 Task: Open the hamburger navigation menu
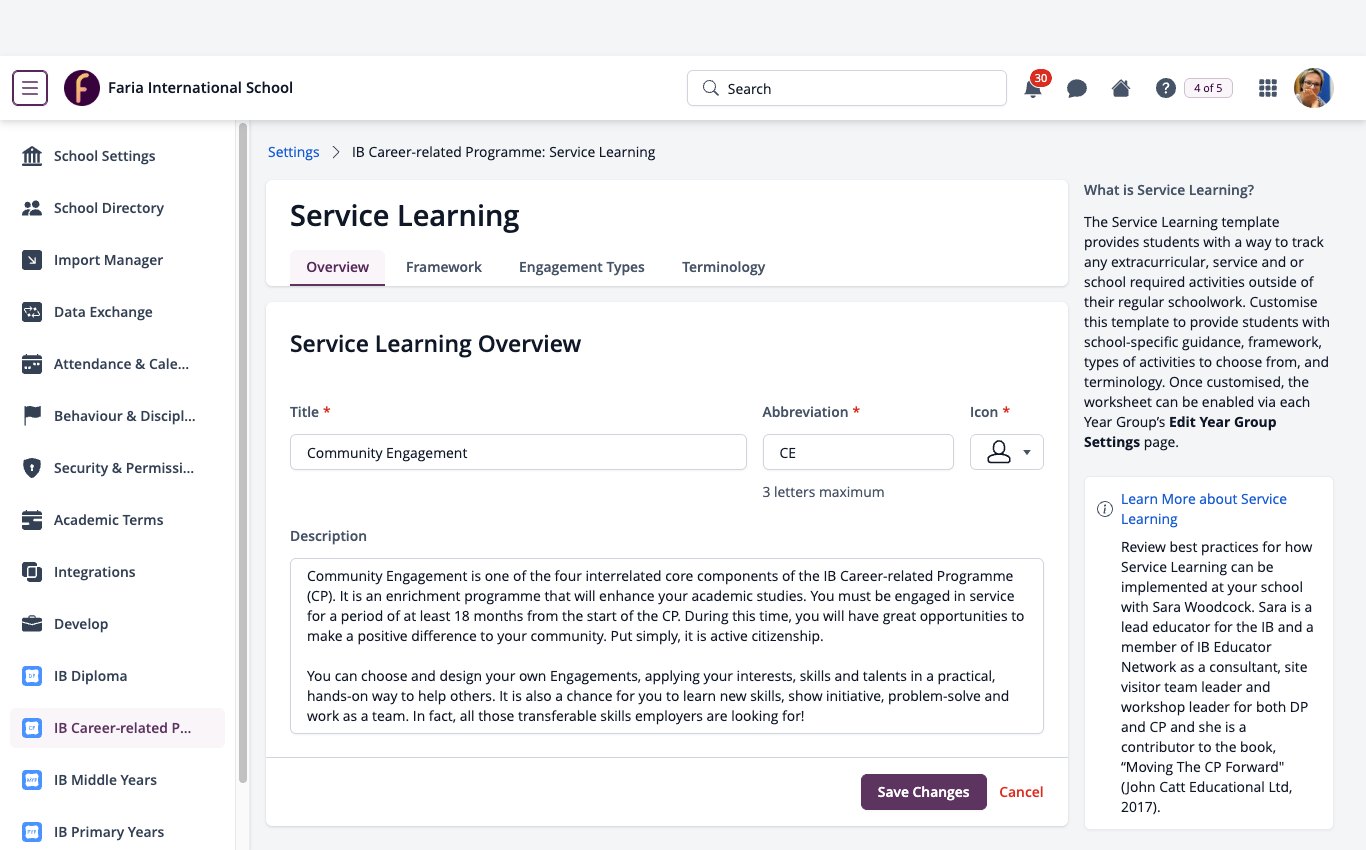coord(30,88)
